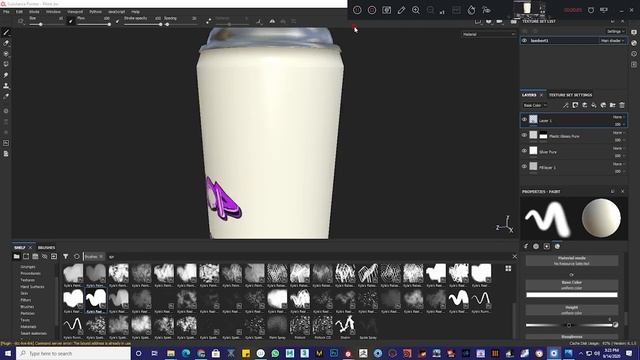Select the Polygon Fill tool
The height and width of the screenshot is (360, 640).
6,64
